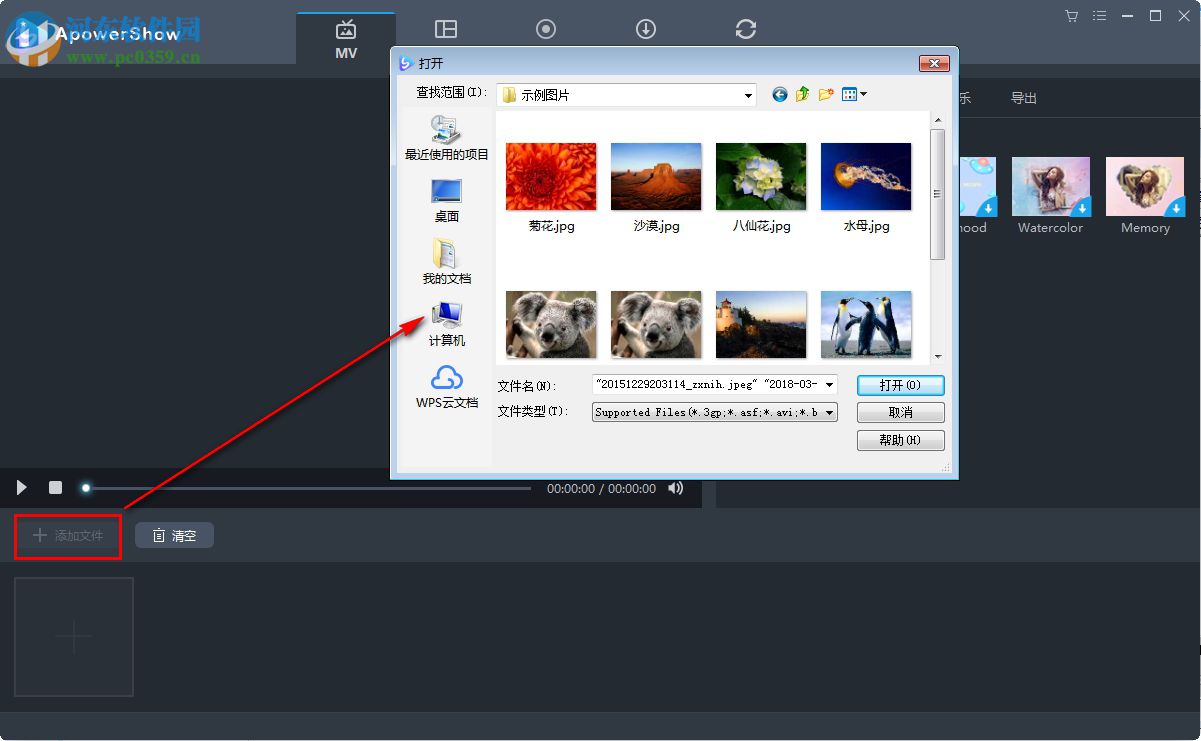Image resolution: width=1201 pixels, height=741 pixels.
Task: Select the Watercolor theme
Action: click(1050, 187)
